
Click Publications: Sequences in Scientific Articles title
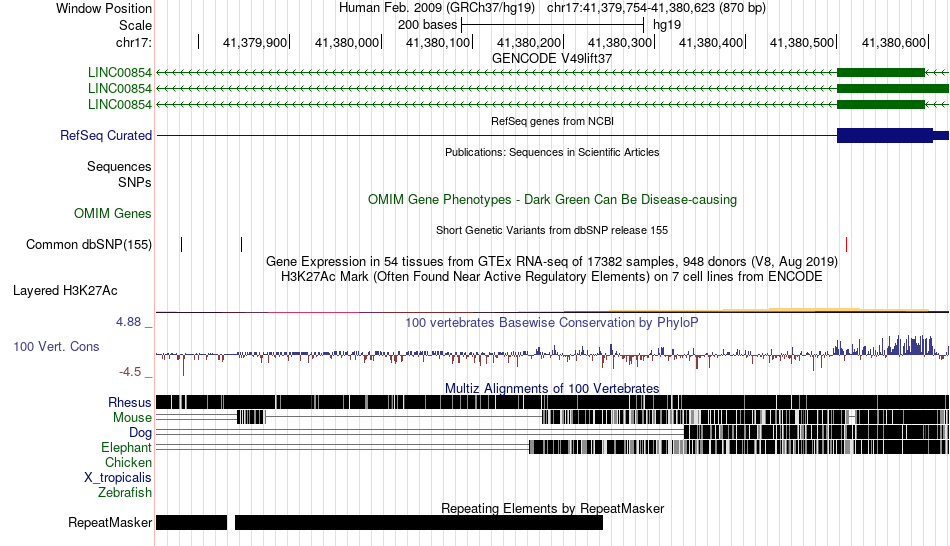coord(552,152)
